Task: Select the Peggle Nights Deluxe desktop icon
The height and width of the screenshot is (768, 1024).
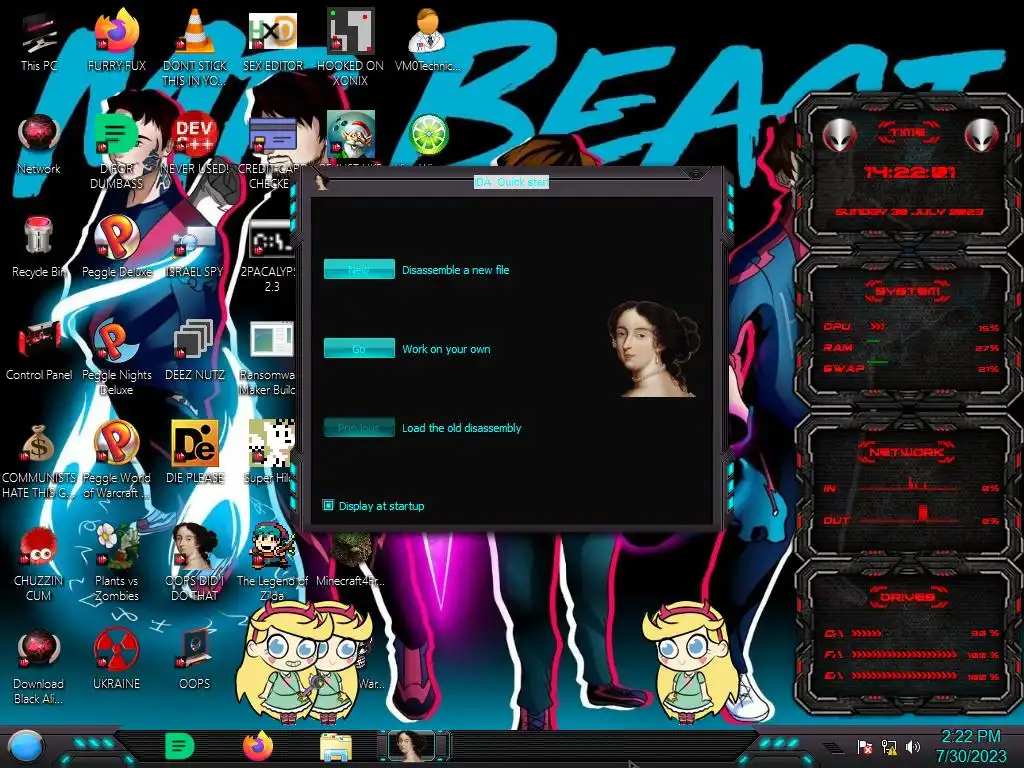Action: tap(117, 357)
